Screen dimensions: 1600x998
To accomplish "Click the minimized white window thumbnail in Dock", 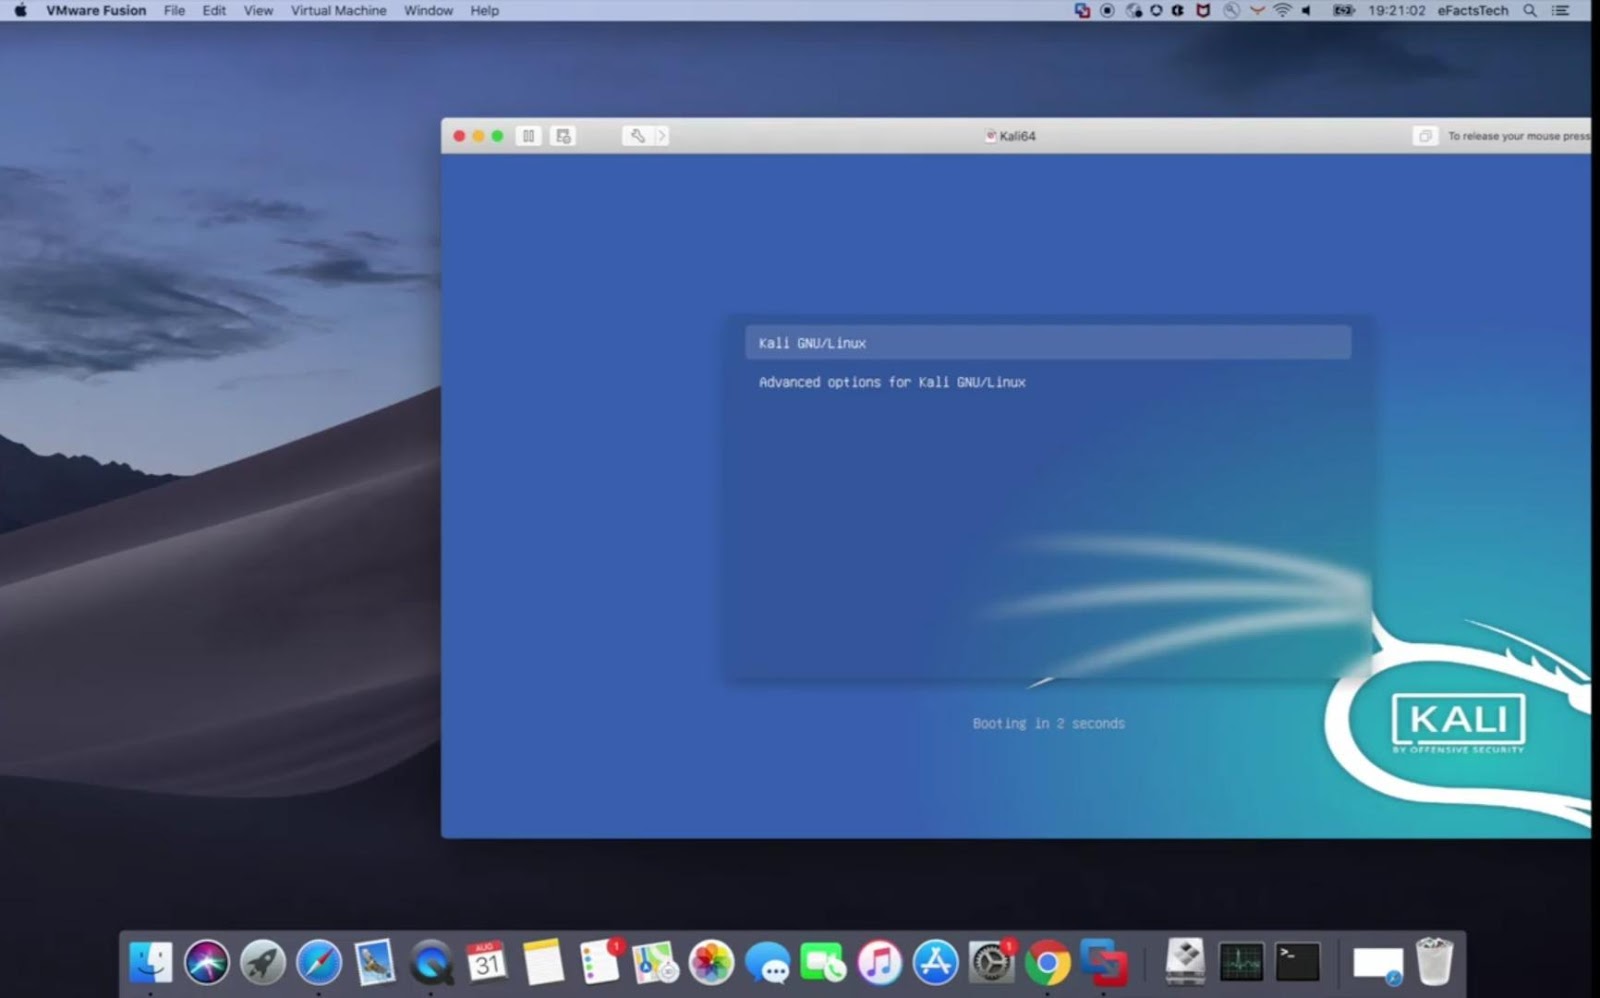I will coord(1378,964).
